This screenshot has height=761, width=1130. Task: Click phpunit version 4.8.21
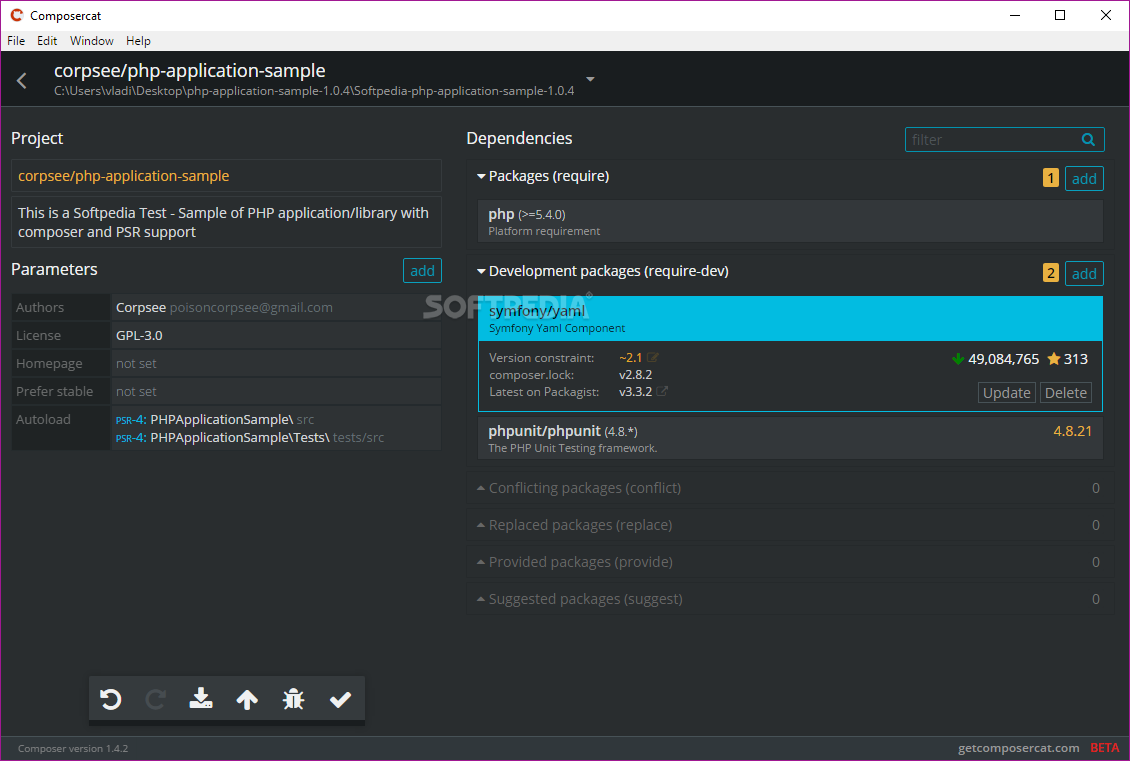coord(1072,431)
